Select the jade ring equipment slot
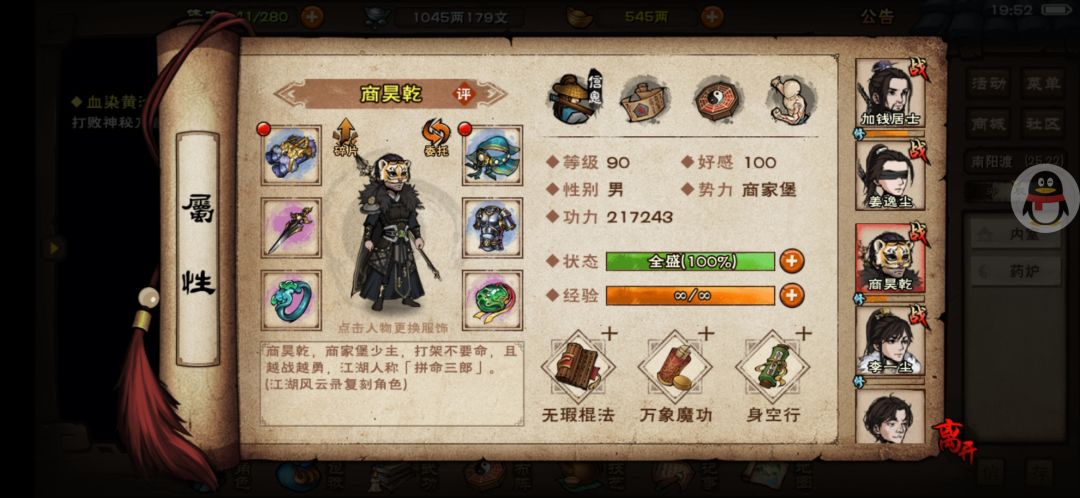The width and height of the screenshot is (1080, 498). (291, 300)
